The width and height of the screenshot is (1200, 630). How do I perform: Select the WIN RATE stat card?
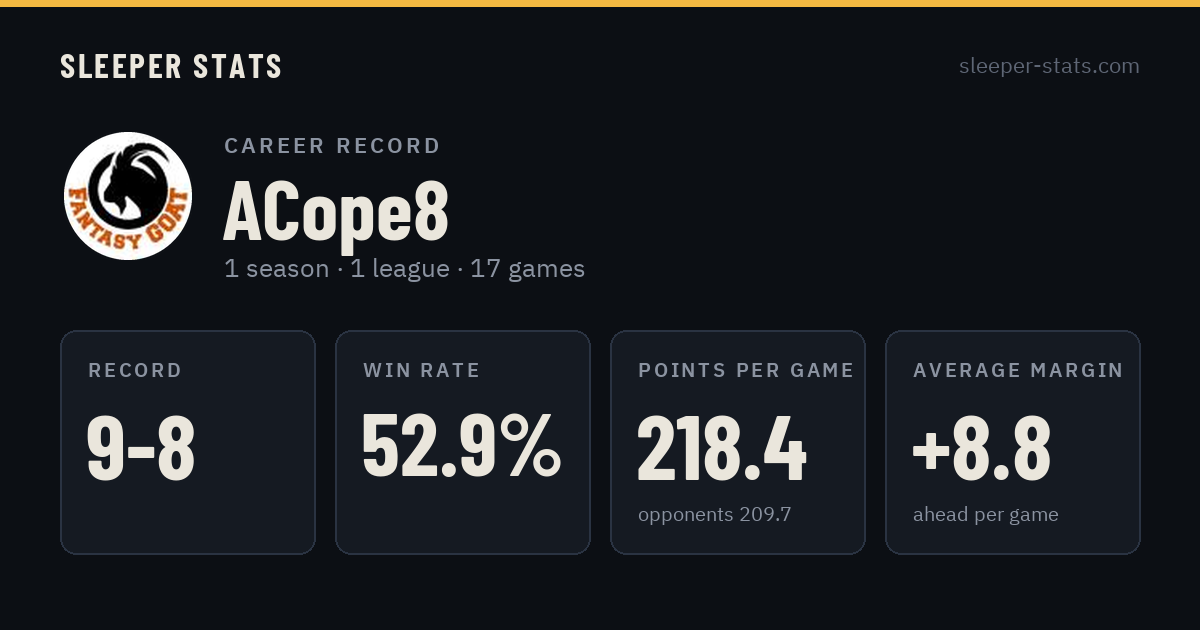[463, 442]
